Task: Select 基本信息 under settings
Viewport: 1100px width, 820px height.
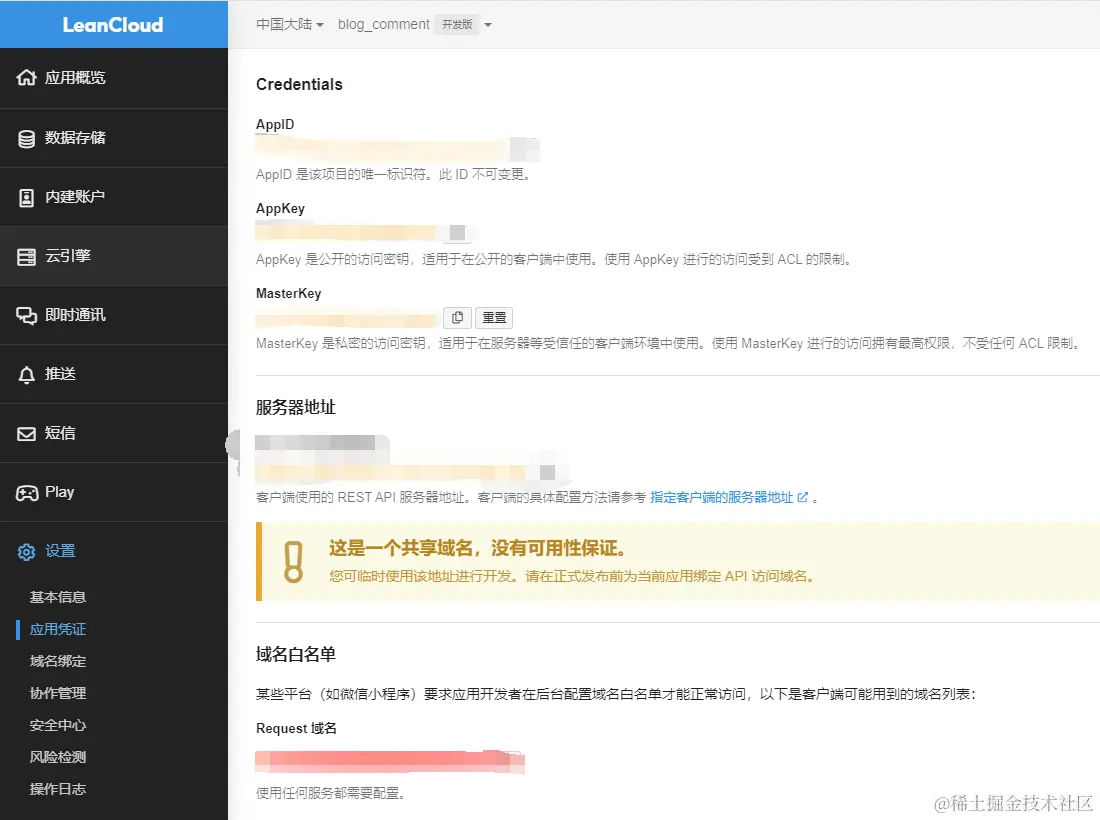Action: point(58,597)
